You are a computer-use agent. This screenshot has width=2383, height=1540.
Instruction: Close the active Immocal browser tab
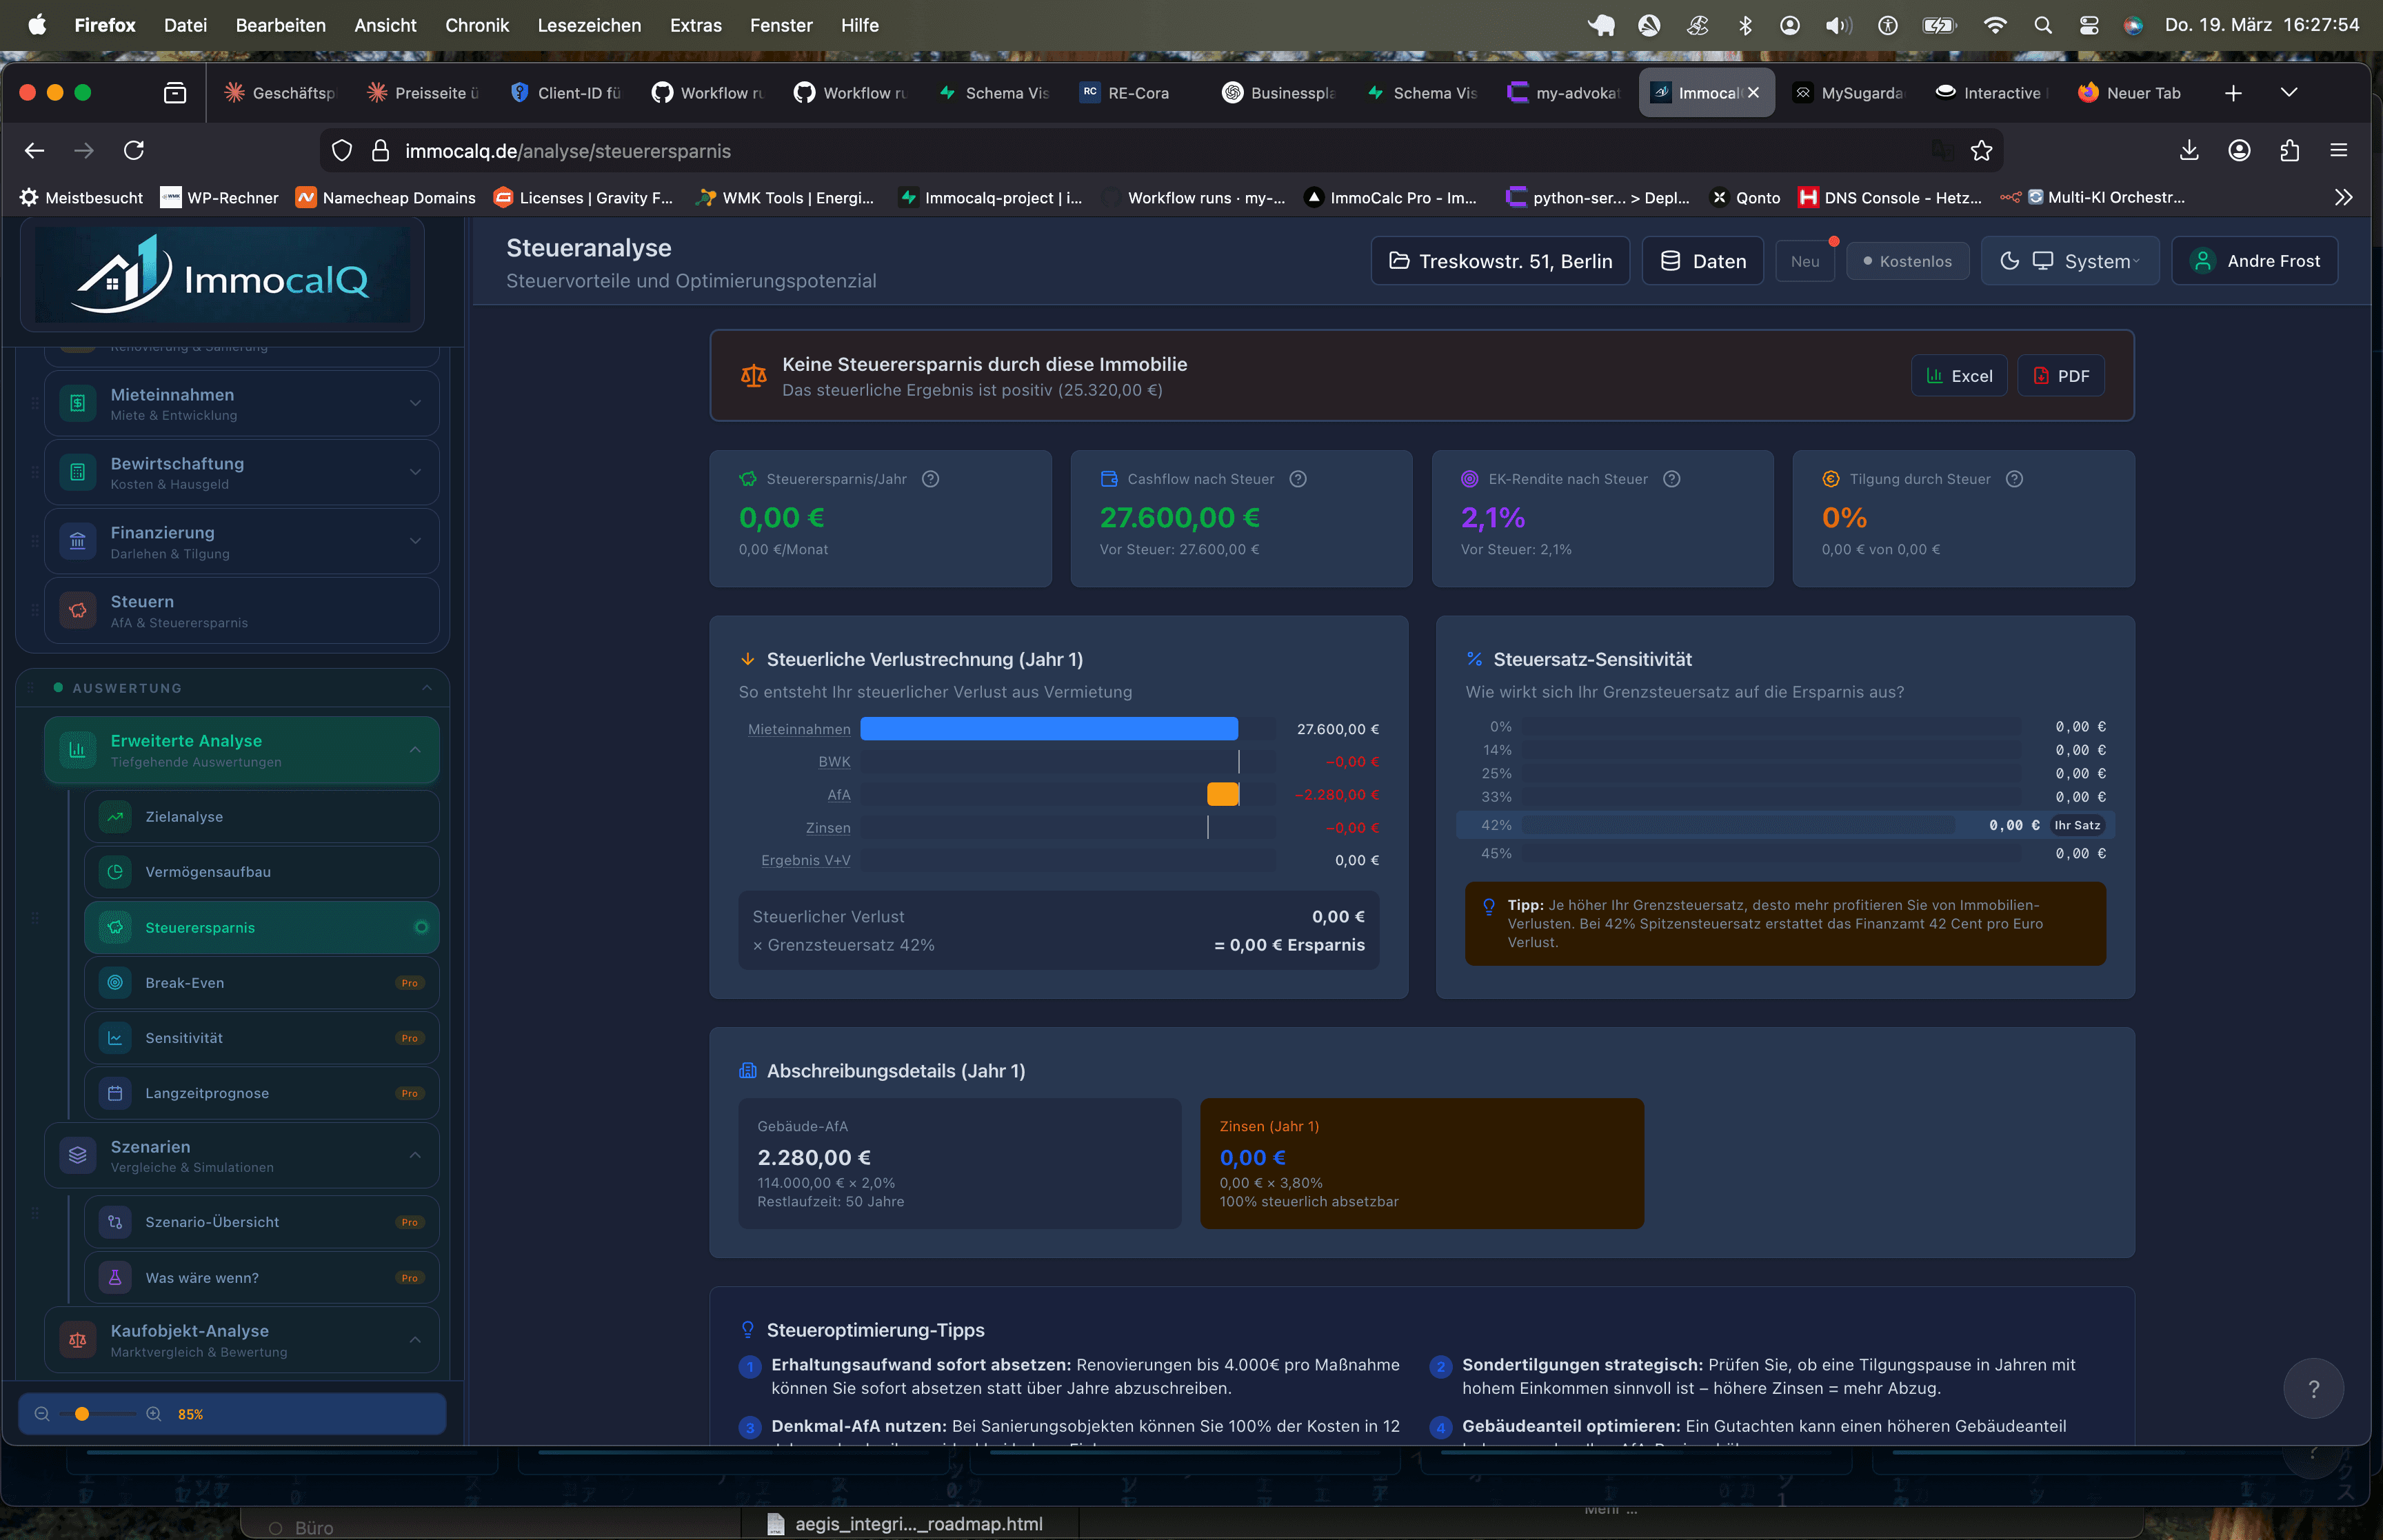coord(1753,93)
